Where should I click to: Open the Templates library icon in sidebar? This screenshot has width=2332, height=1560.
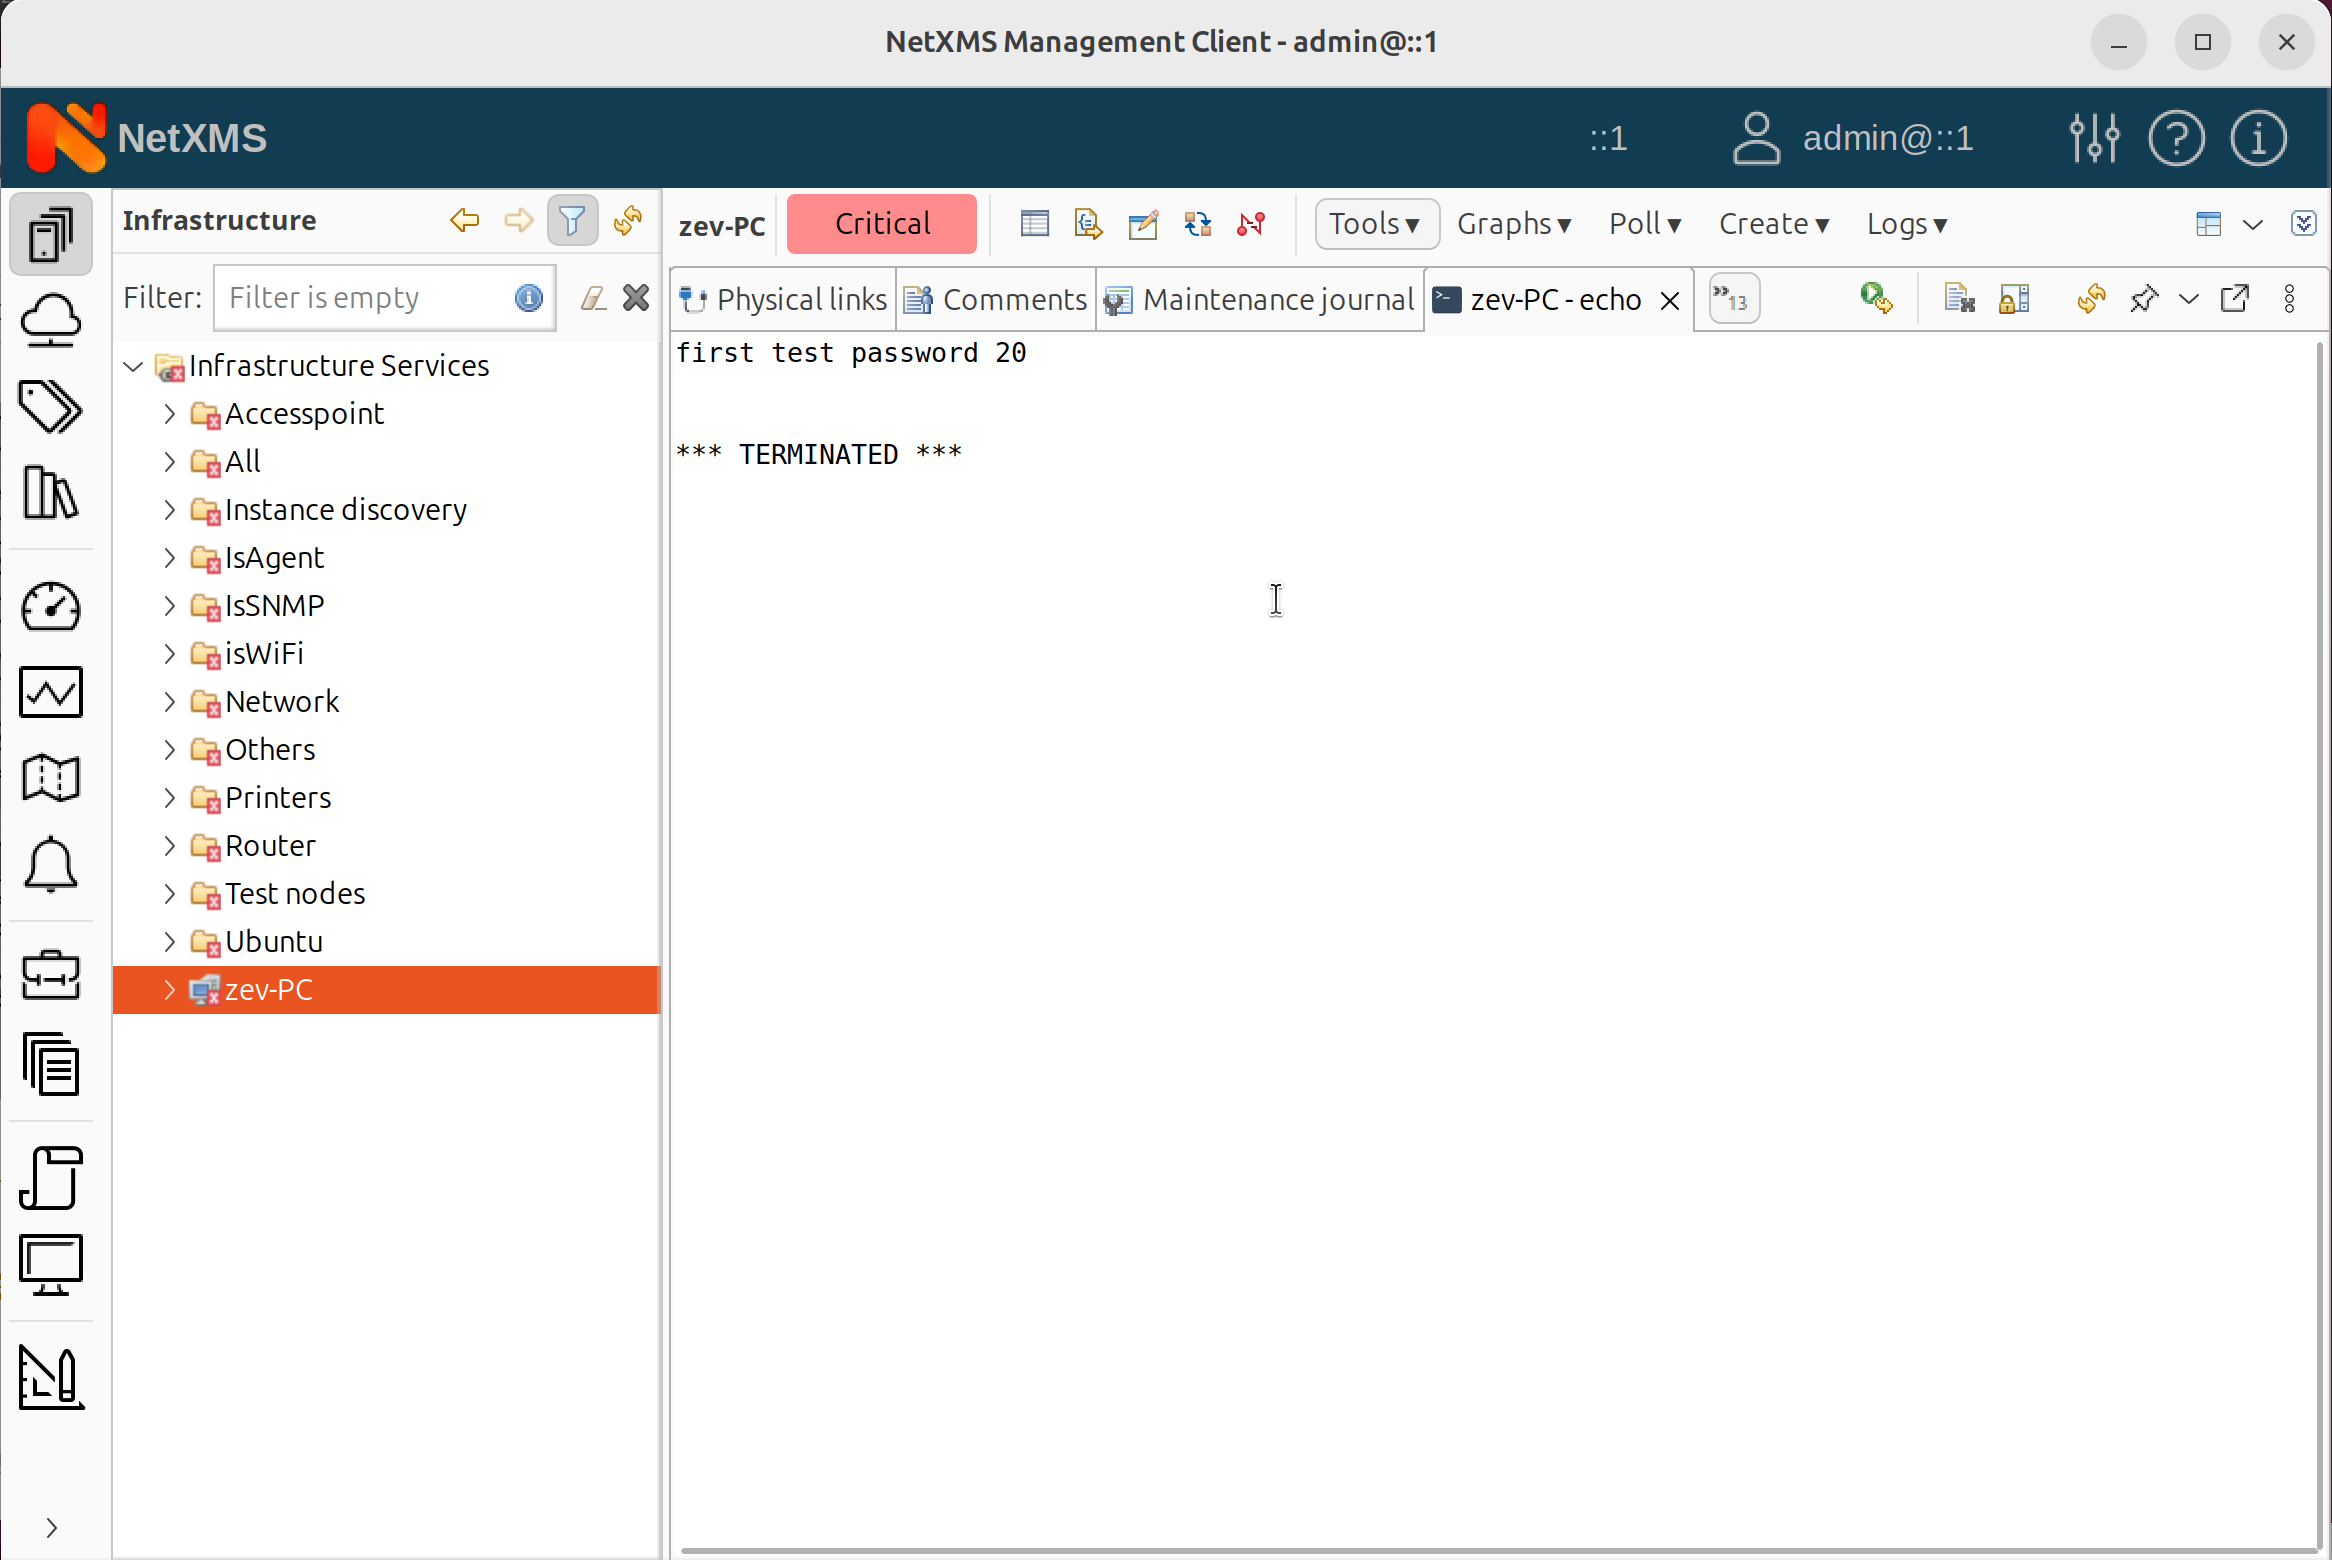tap(51, 492)
